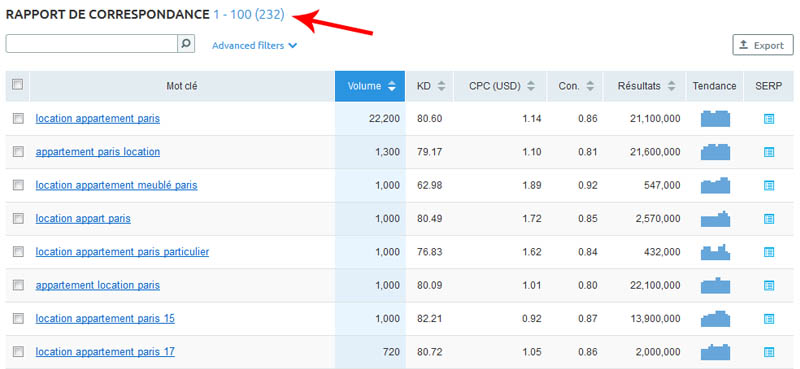Open SERP icon for appartement location paris
Screen dimensions: 800x369
(769, 285)
